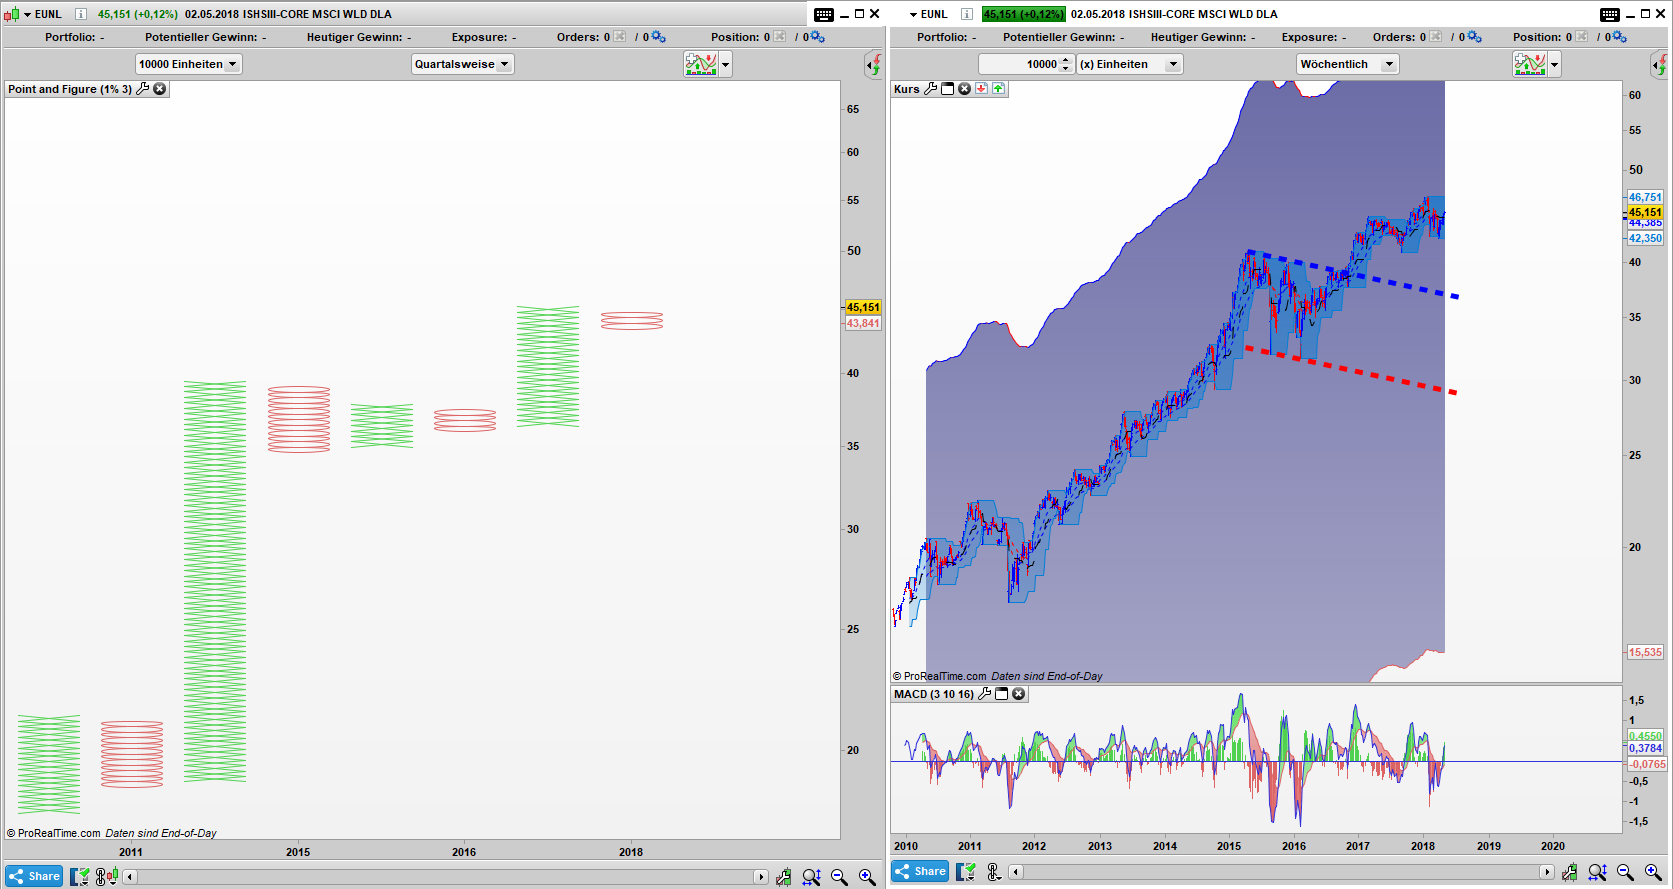Remove the MACD indicator panel
This screenshot has height=889, width=1673.
1019,694
